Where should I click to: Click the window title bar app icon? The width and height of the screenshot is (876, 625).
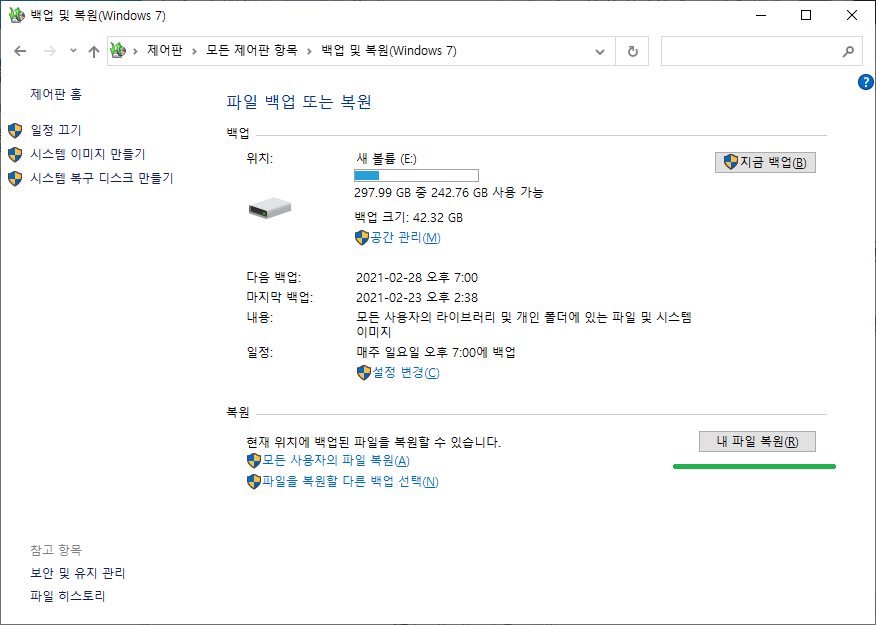click(17, 15)
